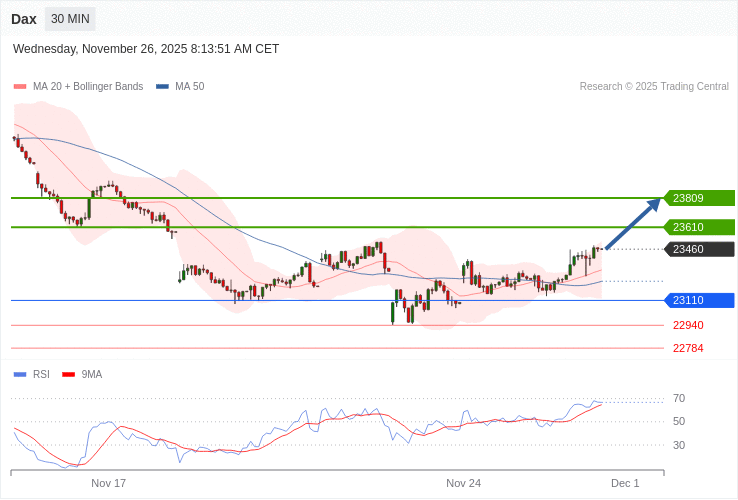
Task: Click the Nov 17 date axis label
Action: point(108,483)
